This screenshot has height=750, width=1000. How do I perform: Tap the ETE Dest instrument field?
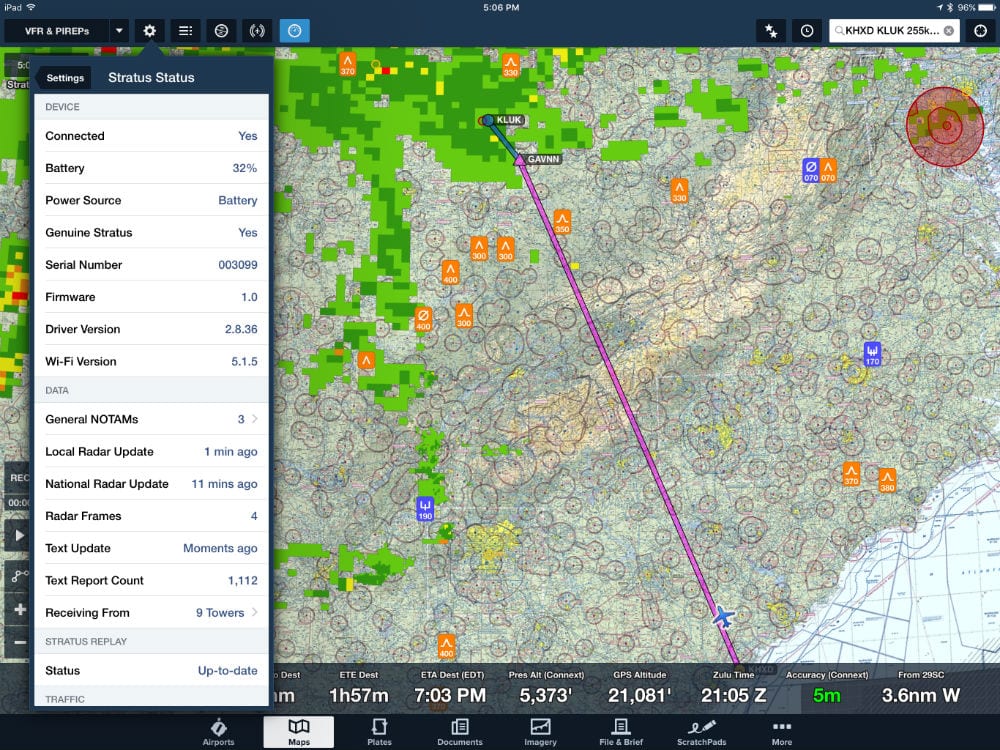[x=358, y=689]
